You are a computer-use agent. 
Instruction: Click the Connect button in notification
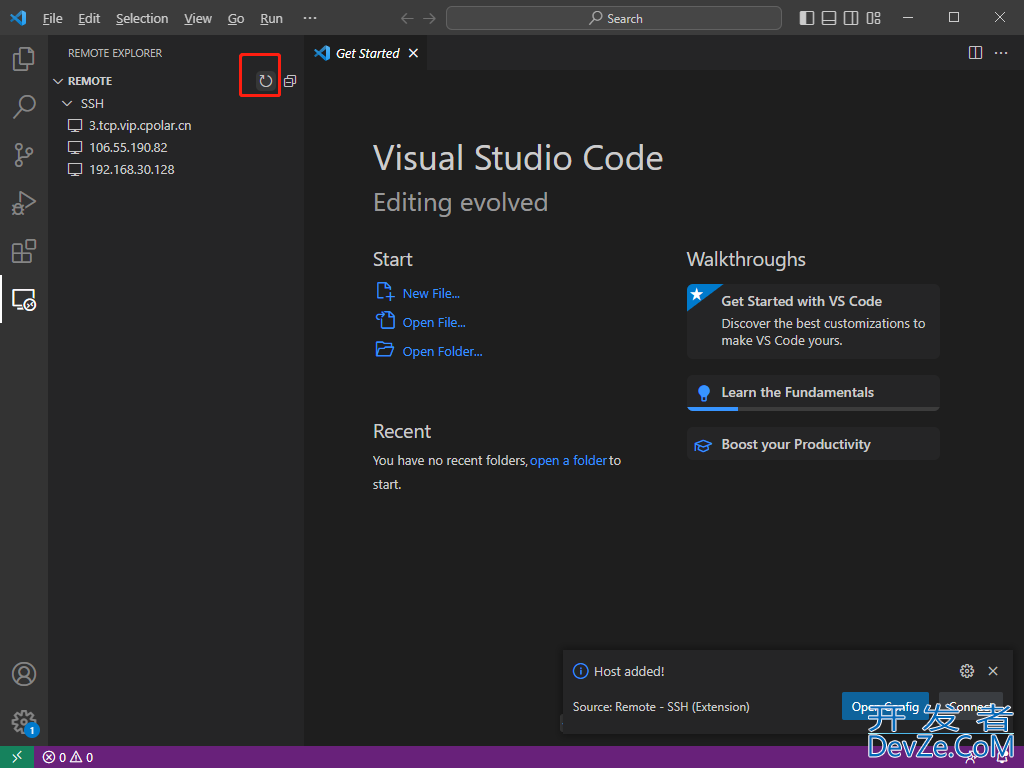970,707
